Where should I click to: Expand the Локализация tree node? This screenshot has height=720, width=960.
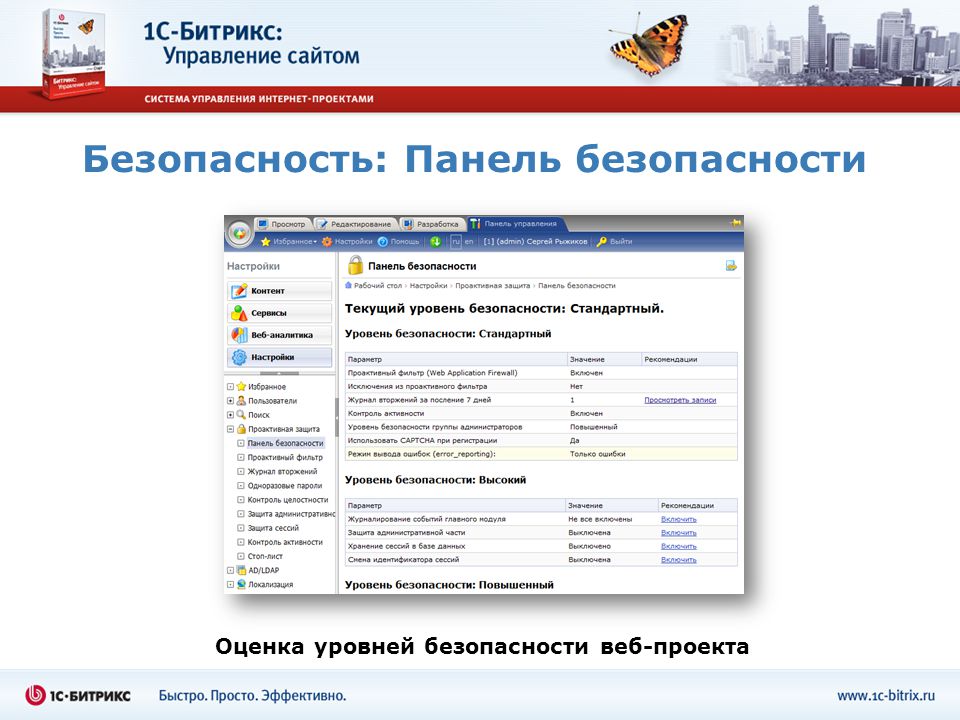click(230, 585)
